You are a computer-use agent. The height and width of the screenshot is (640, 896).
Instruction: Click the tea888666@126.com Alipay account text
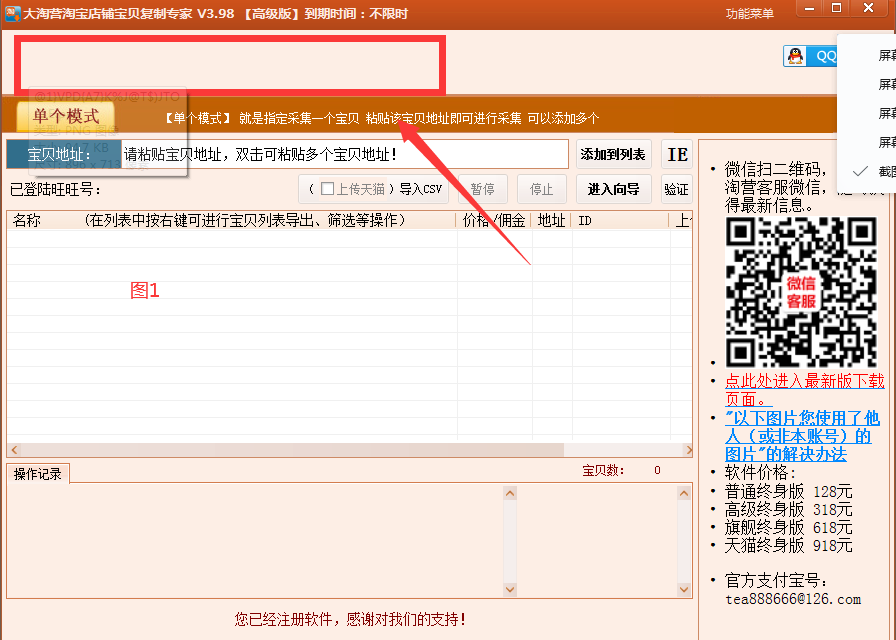click(793, 599)
